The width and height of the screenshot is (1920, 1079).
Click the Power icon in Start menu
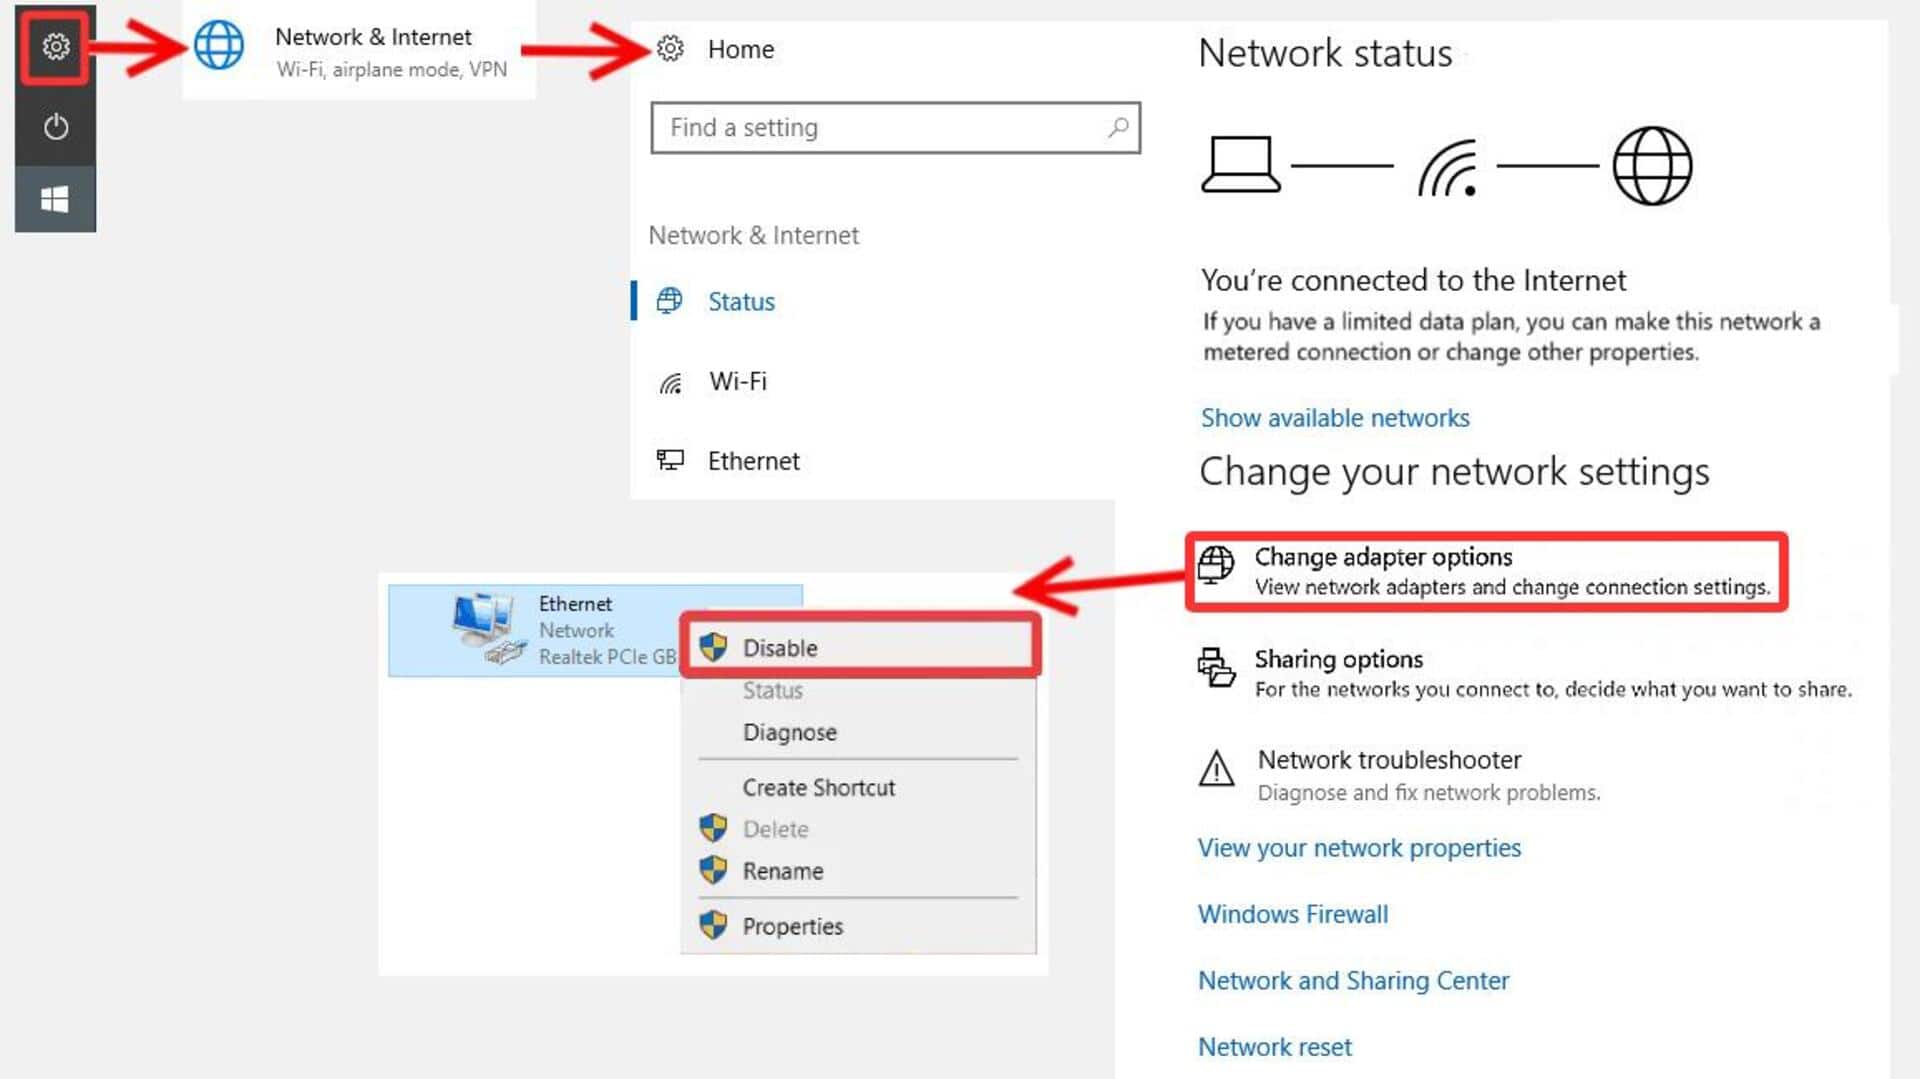click(56, 127)
